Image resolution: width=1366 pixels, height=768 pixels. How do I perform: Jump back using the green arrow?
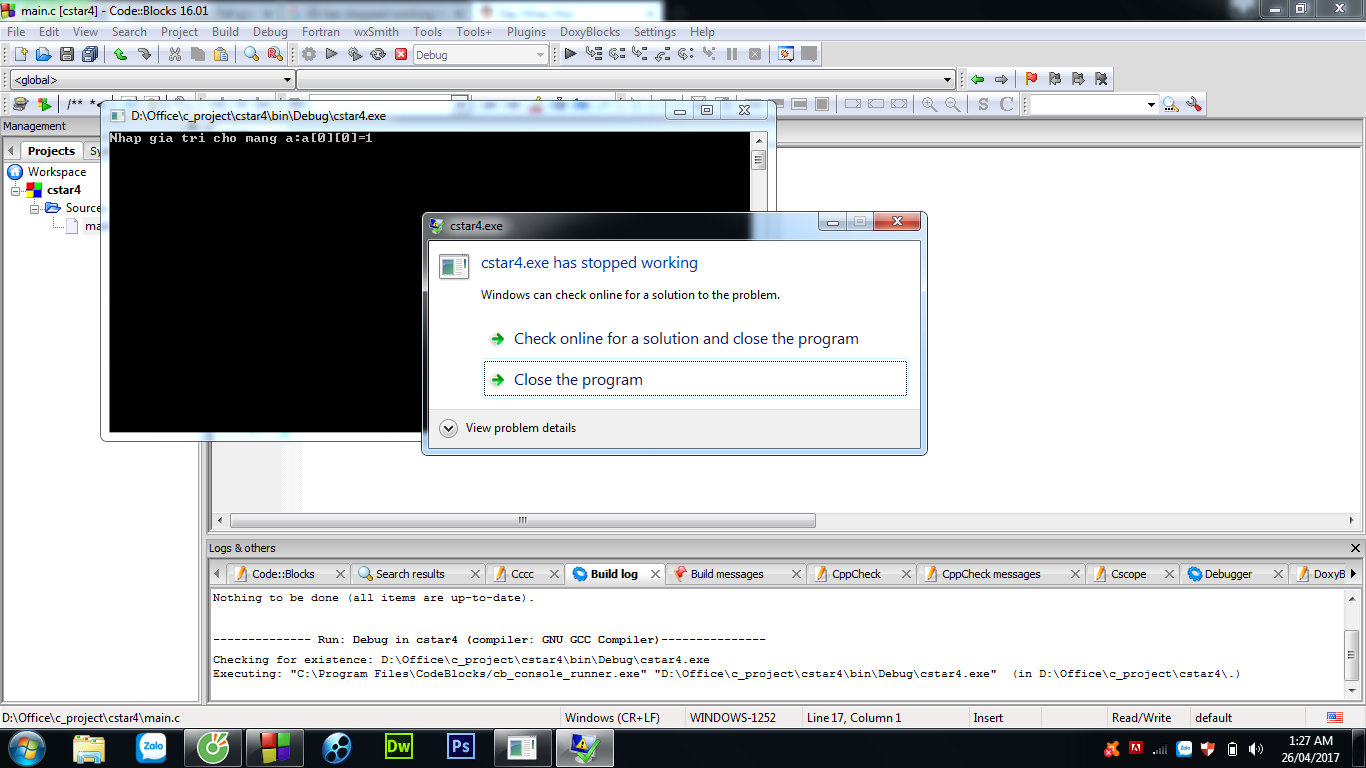[x=977, y=80]
